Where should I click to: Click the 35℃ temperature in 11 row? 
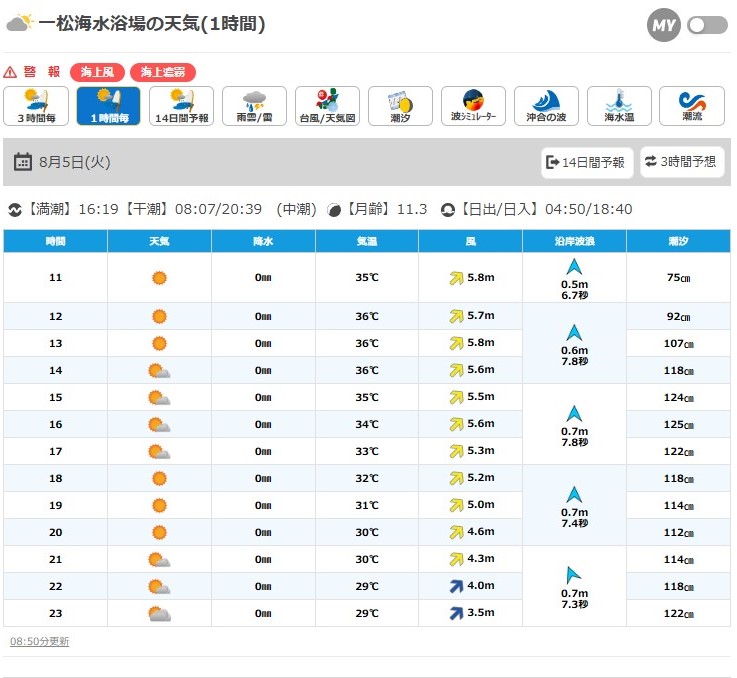click(x=367, y=277)
